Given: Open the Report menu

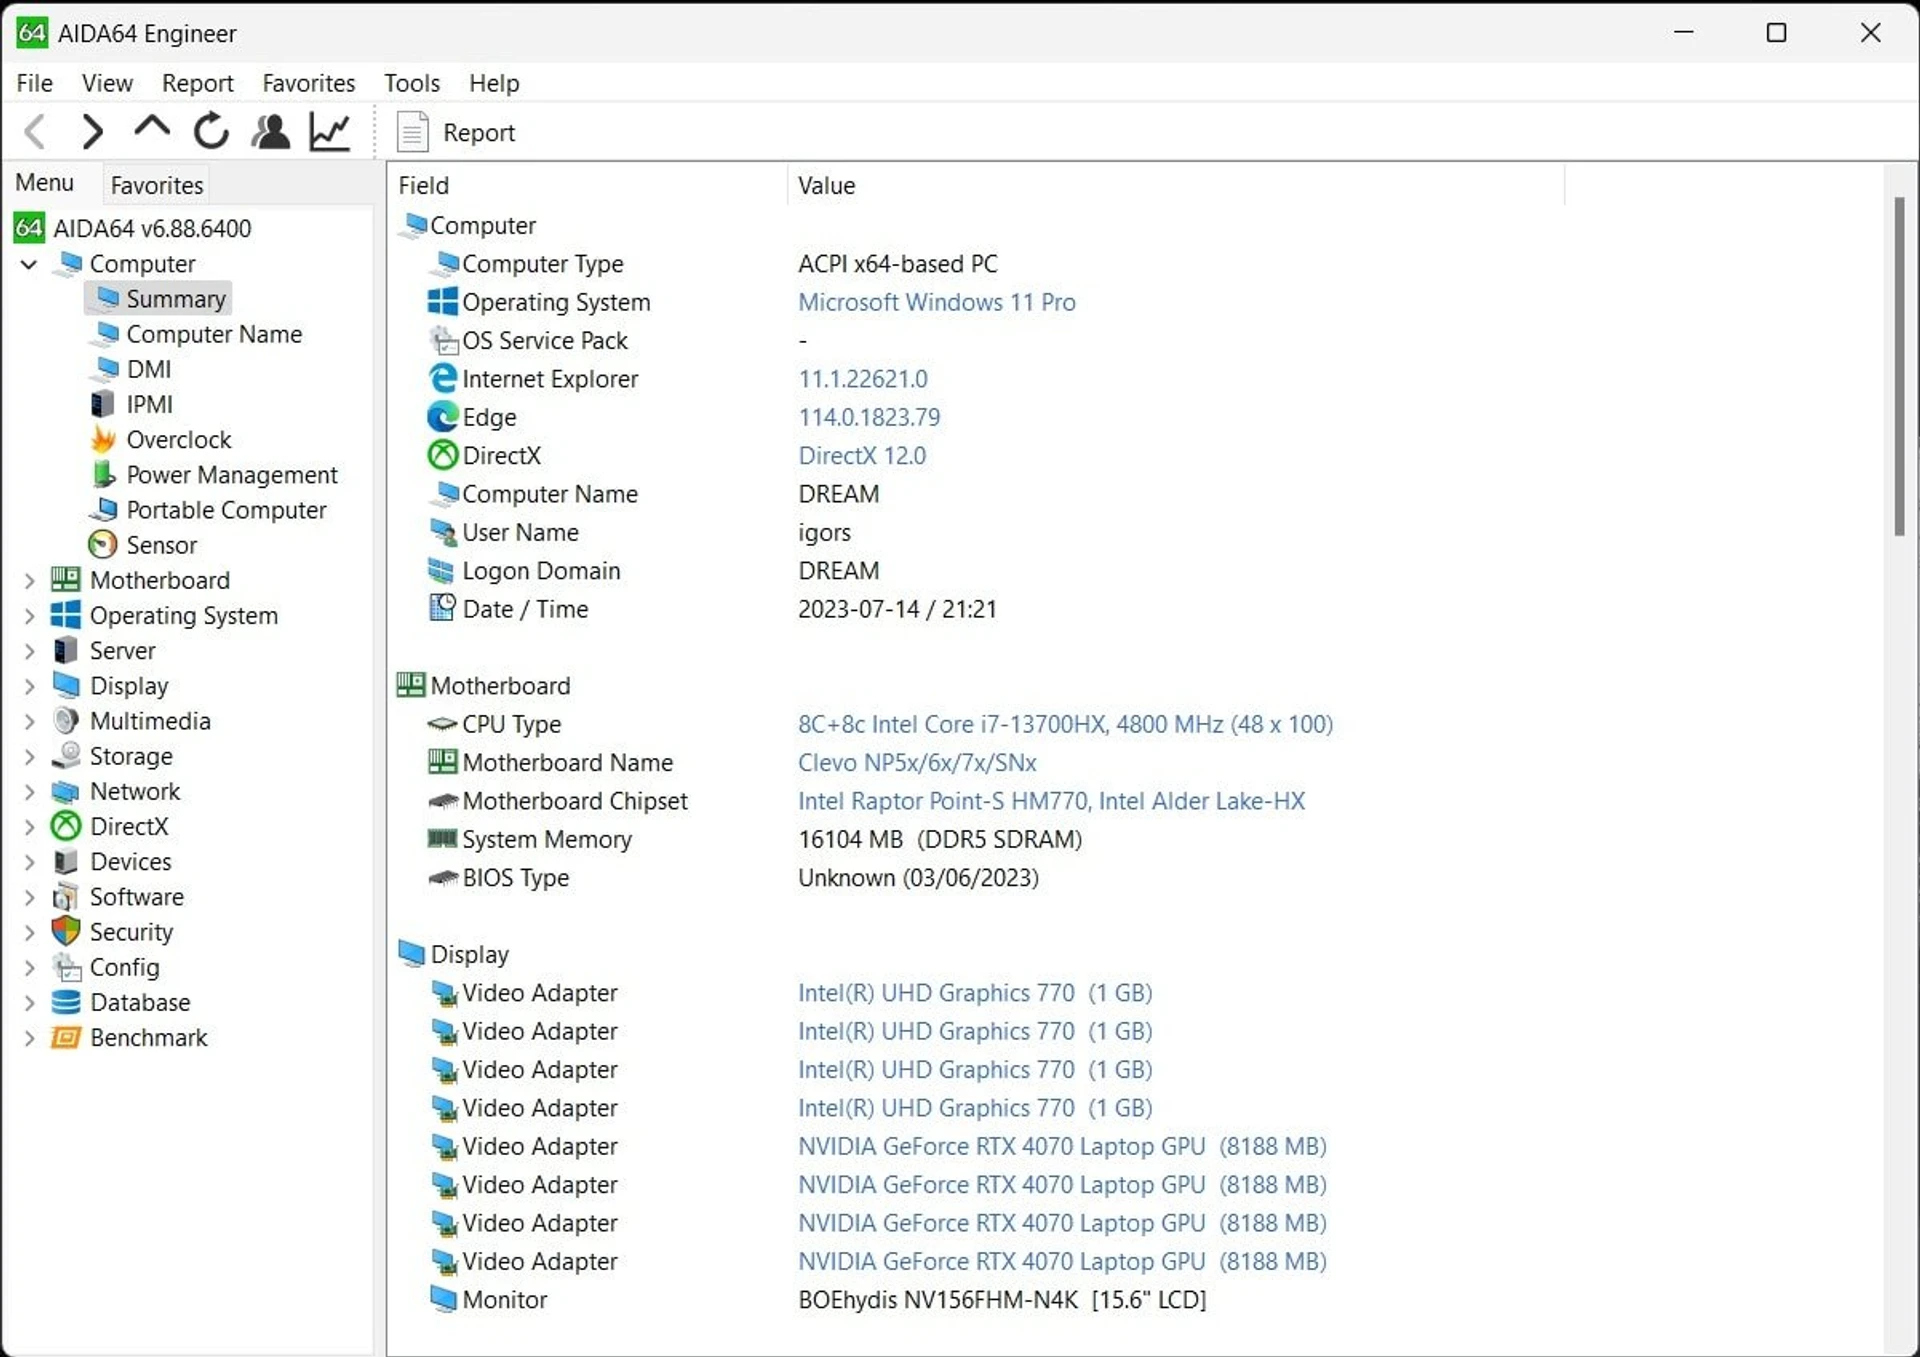Looking at the screenshot, I should (197, 83).
